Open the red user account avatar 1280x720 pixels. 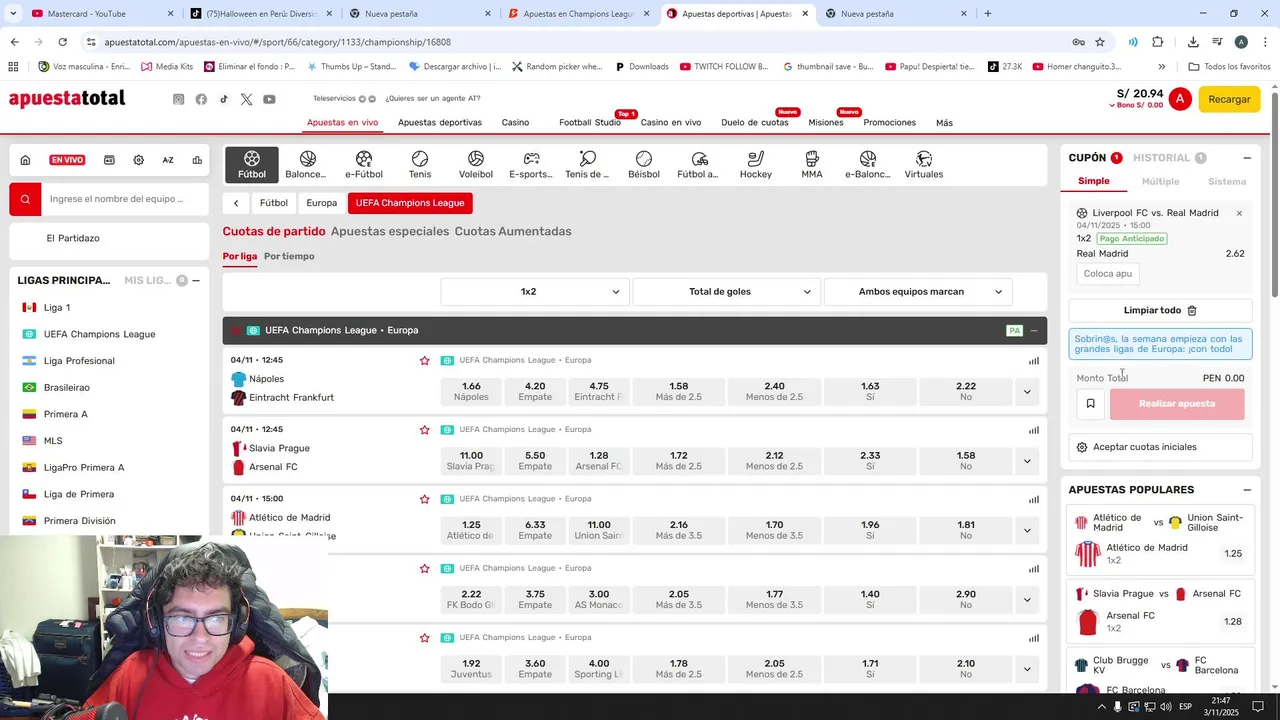point(1180,99)
